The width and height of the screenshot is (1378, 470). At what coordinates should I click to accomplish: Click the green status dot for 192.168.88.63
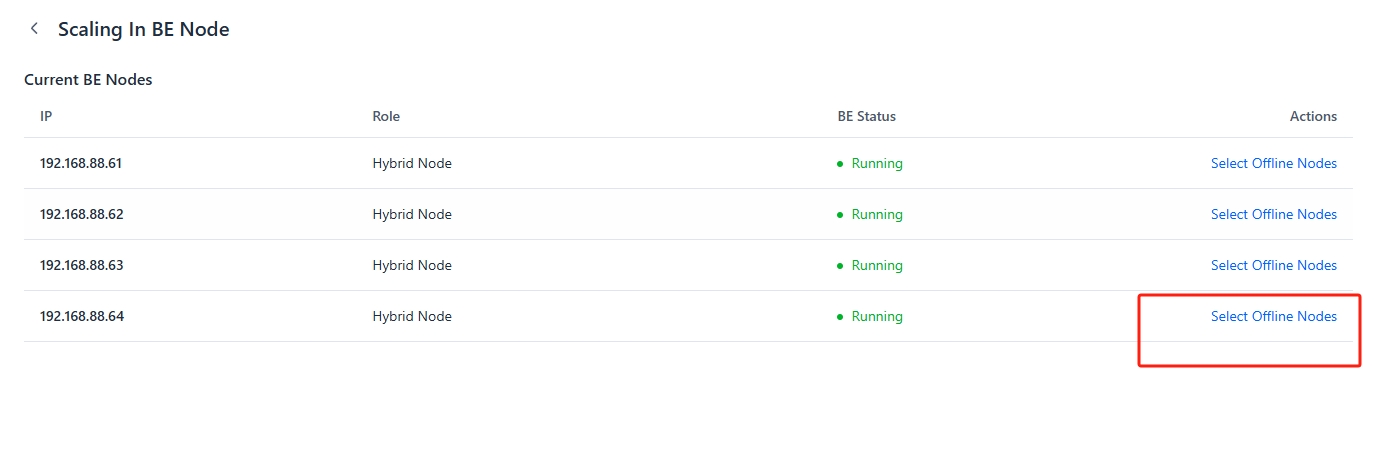[840, 266]
